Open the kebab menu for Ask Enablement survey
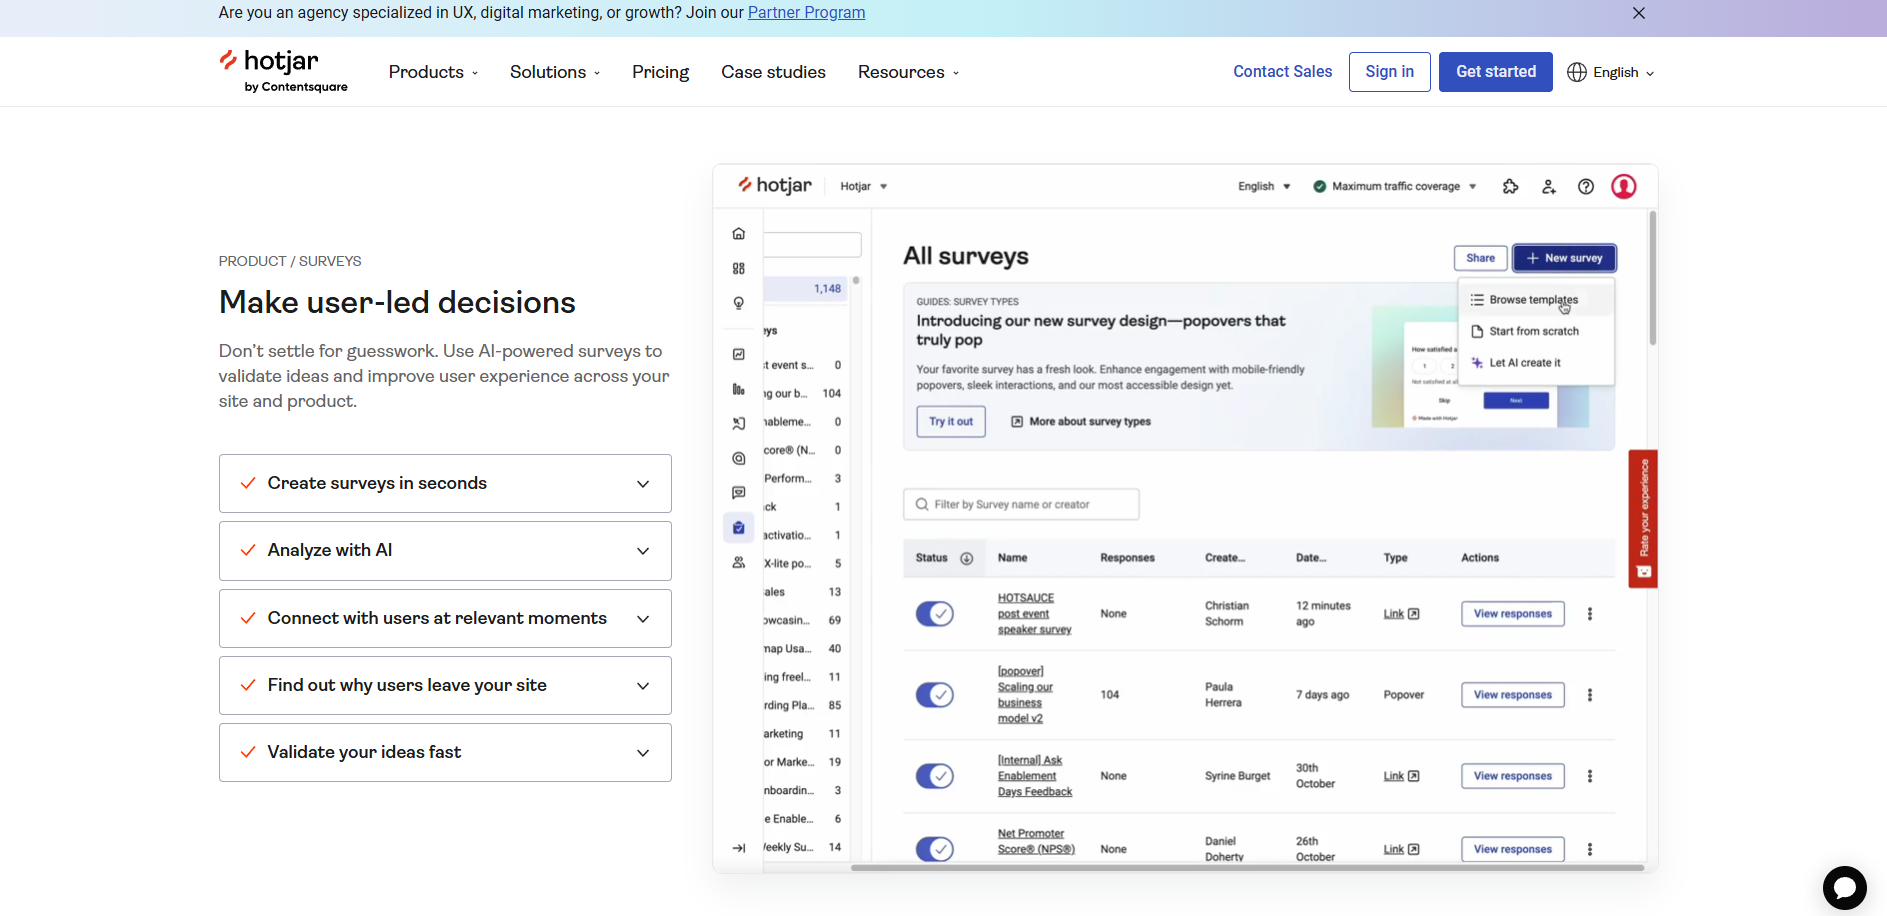This screenshot has height=916, width=1887. coord(1590,776)
